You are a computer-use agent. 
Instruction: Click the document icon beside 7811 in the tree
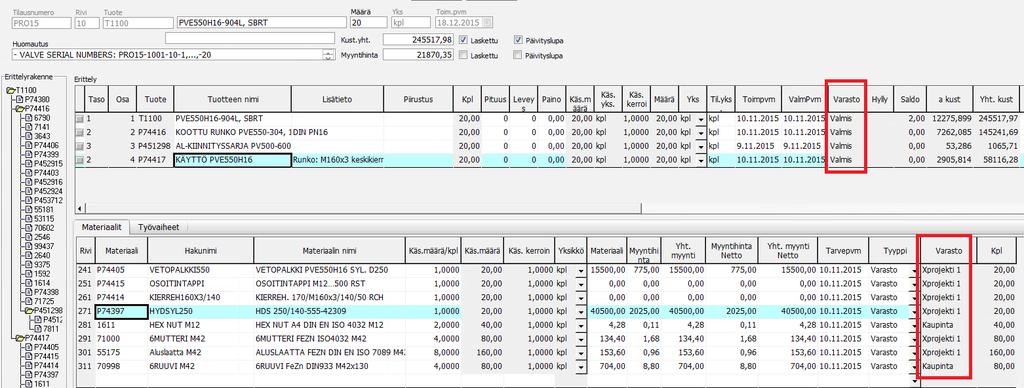pos(38,329)
